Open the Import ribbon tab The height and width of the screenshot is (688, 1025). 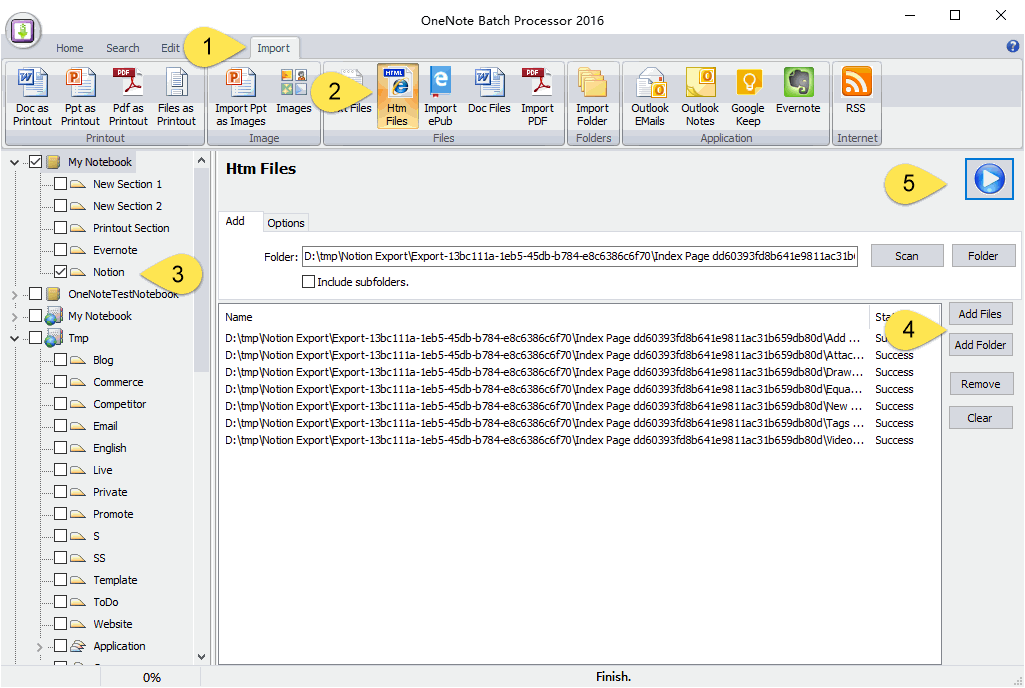[x=273, y=48]
